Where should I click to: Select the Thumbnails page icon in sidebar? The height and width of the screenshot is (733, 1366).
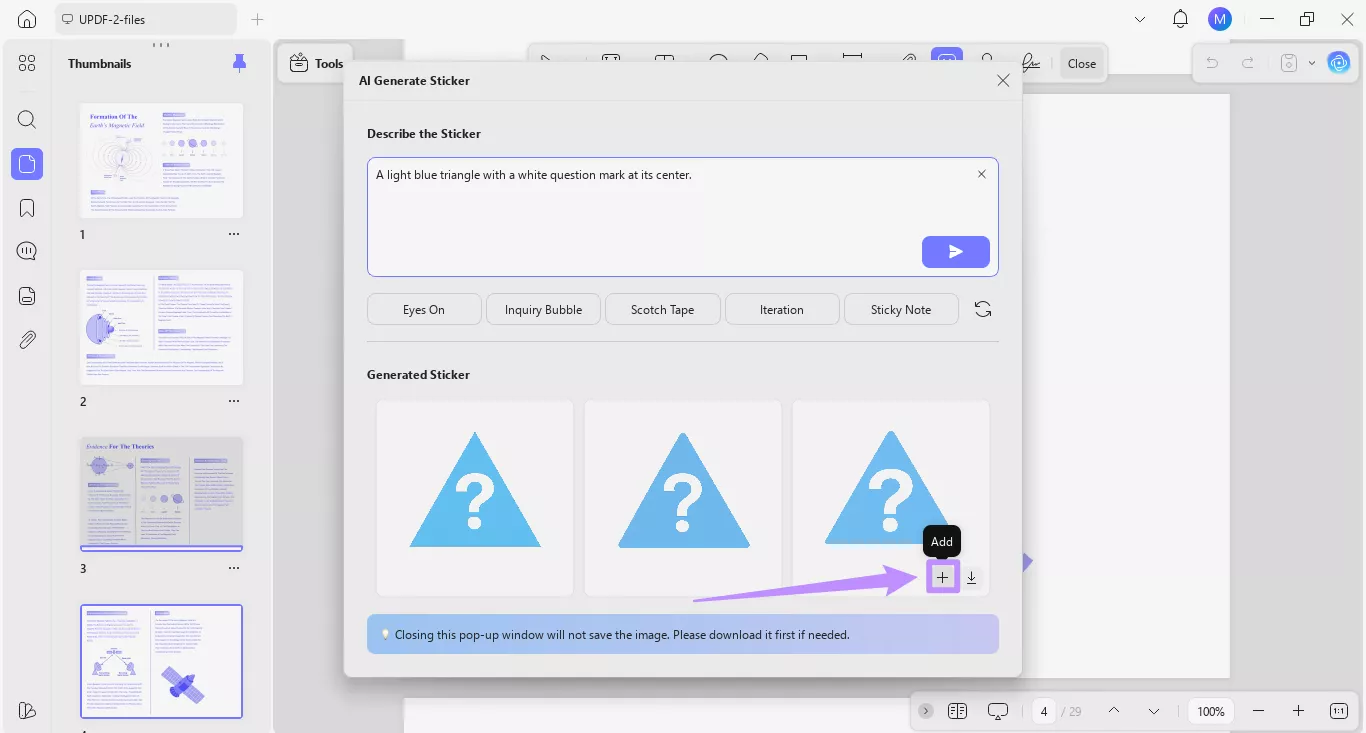point(27,164)
